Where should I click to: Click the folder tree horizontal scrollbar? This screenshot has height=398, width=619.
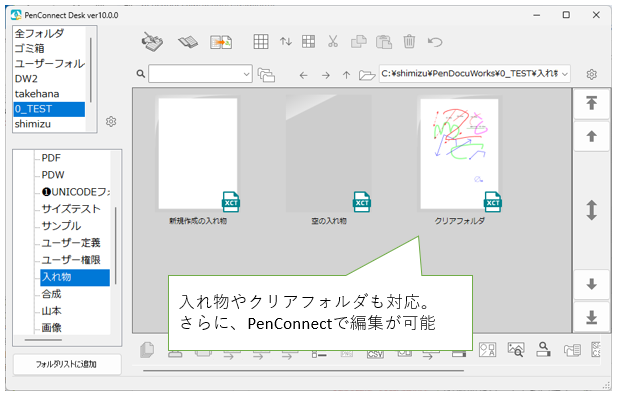(x=43, y=340)
